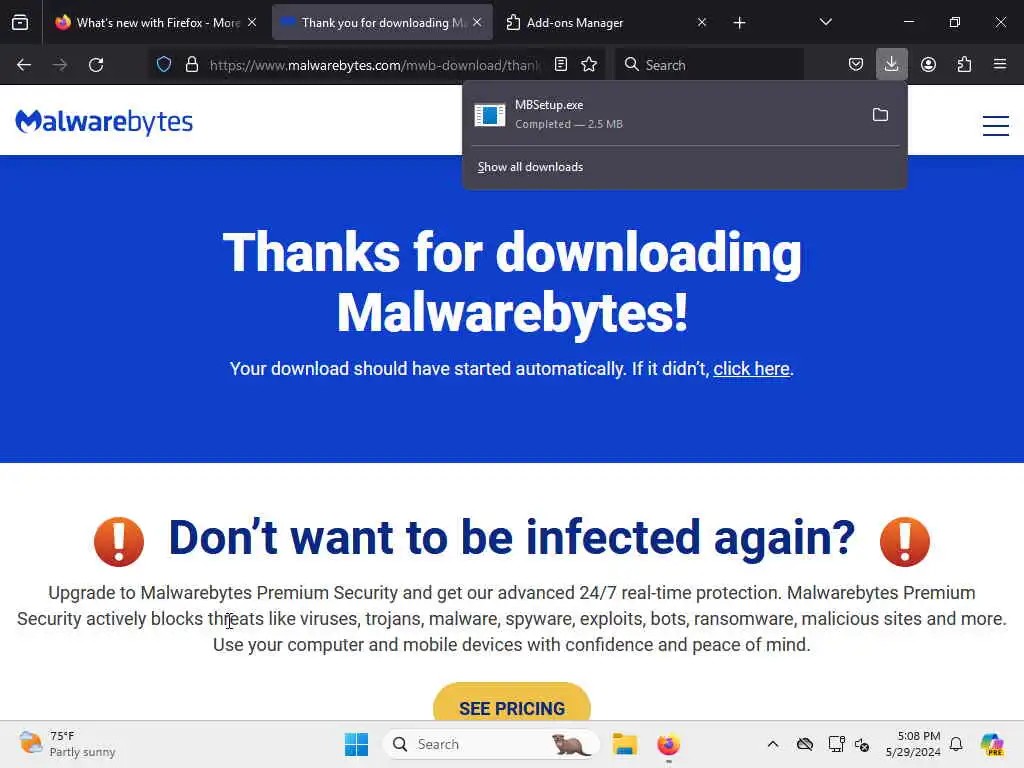Open a new tab with plus button
The image size is (1024, 768).
click(739, 23)
